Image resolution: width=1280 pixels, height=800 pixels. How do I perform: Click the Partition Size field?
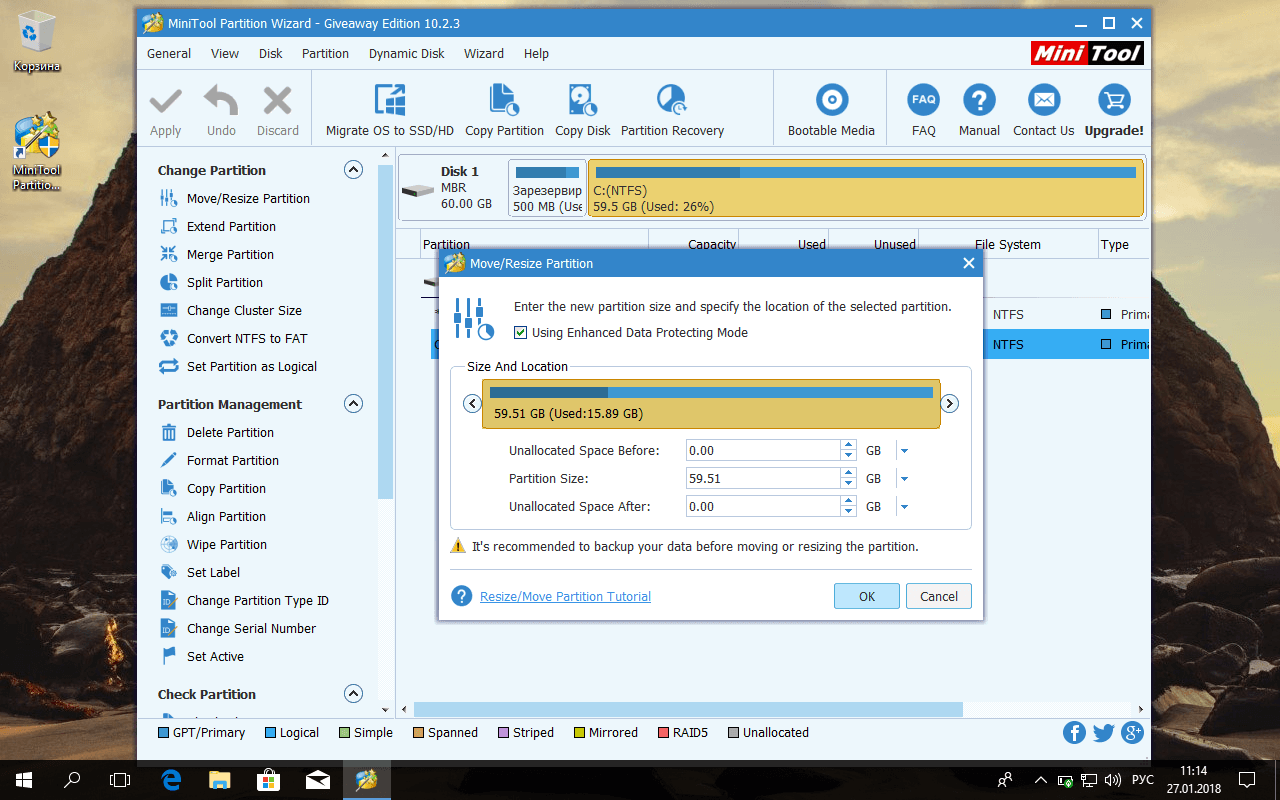click(x=762, y=479)
